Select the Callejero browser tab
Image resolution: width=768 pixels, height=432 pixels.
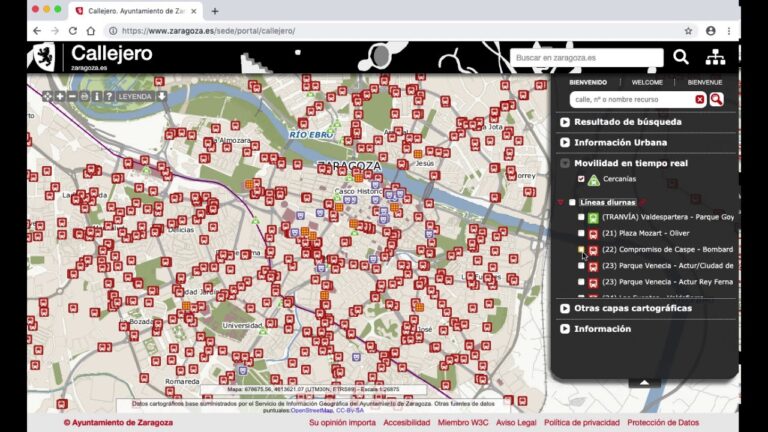tap(135, 11)
